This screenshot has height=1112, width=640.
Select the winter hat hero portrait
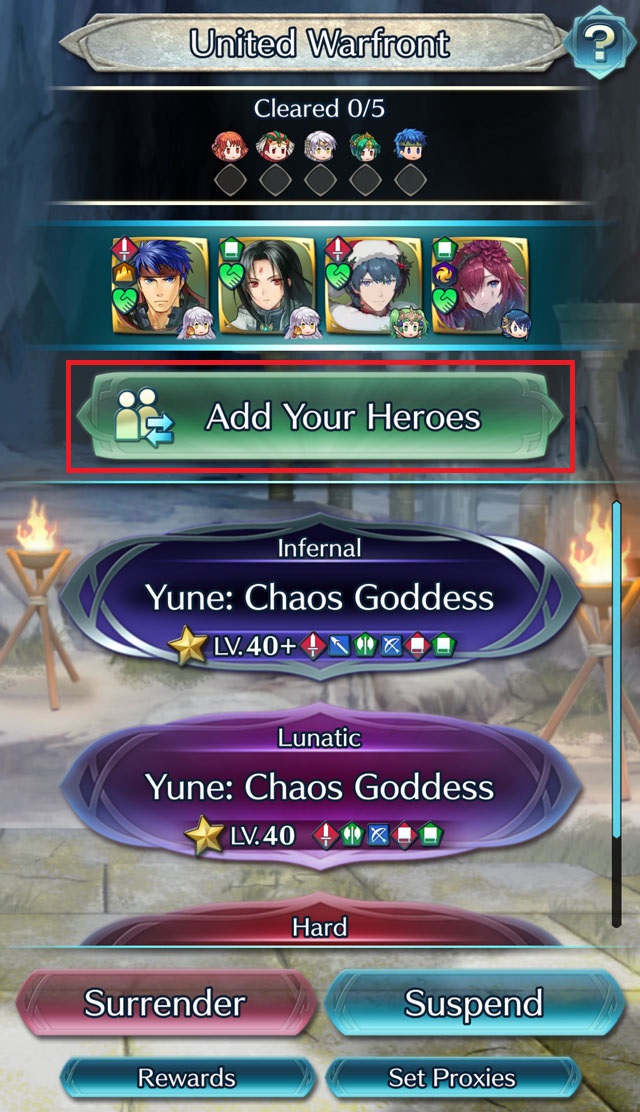coord(374,287)
